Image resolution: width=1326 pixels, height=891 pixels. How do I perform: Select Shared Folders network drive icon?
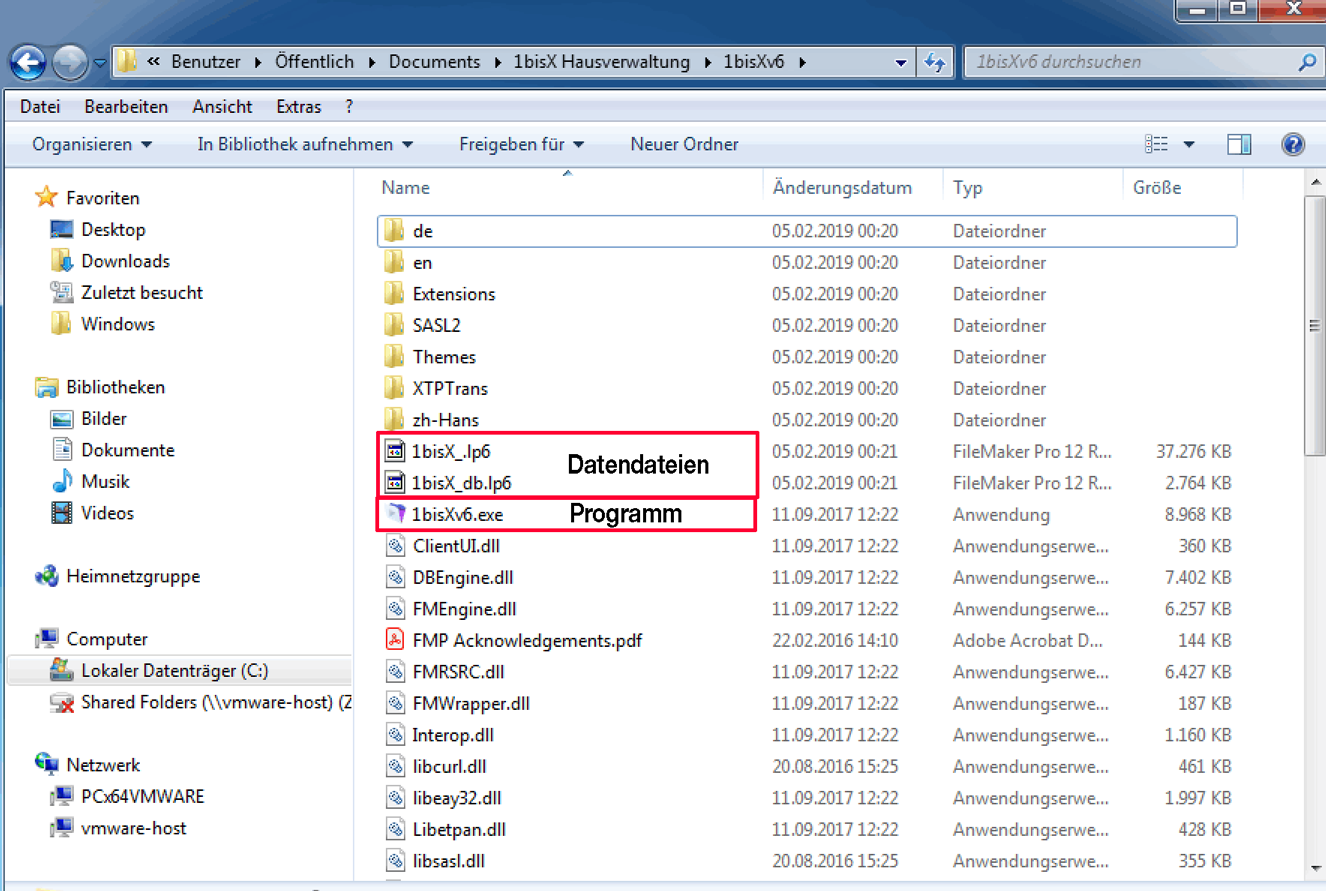62,703
